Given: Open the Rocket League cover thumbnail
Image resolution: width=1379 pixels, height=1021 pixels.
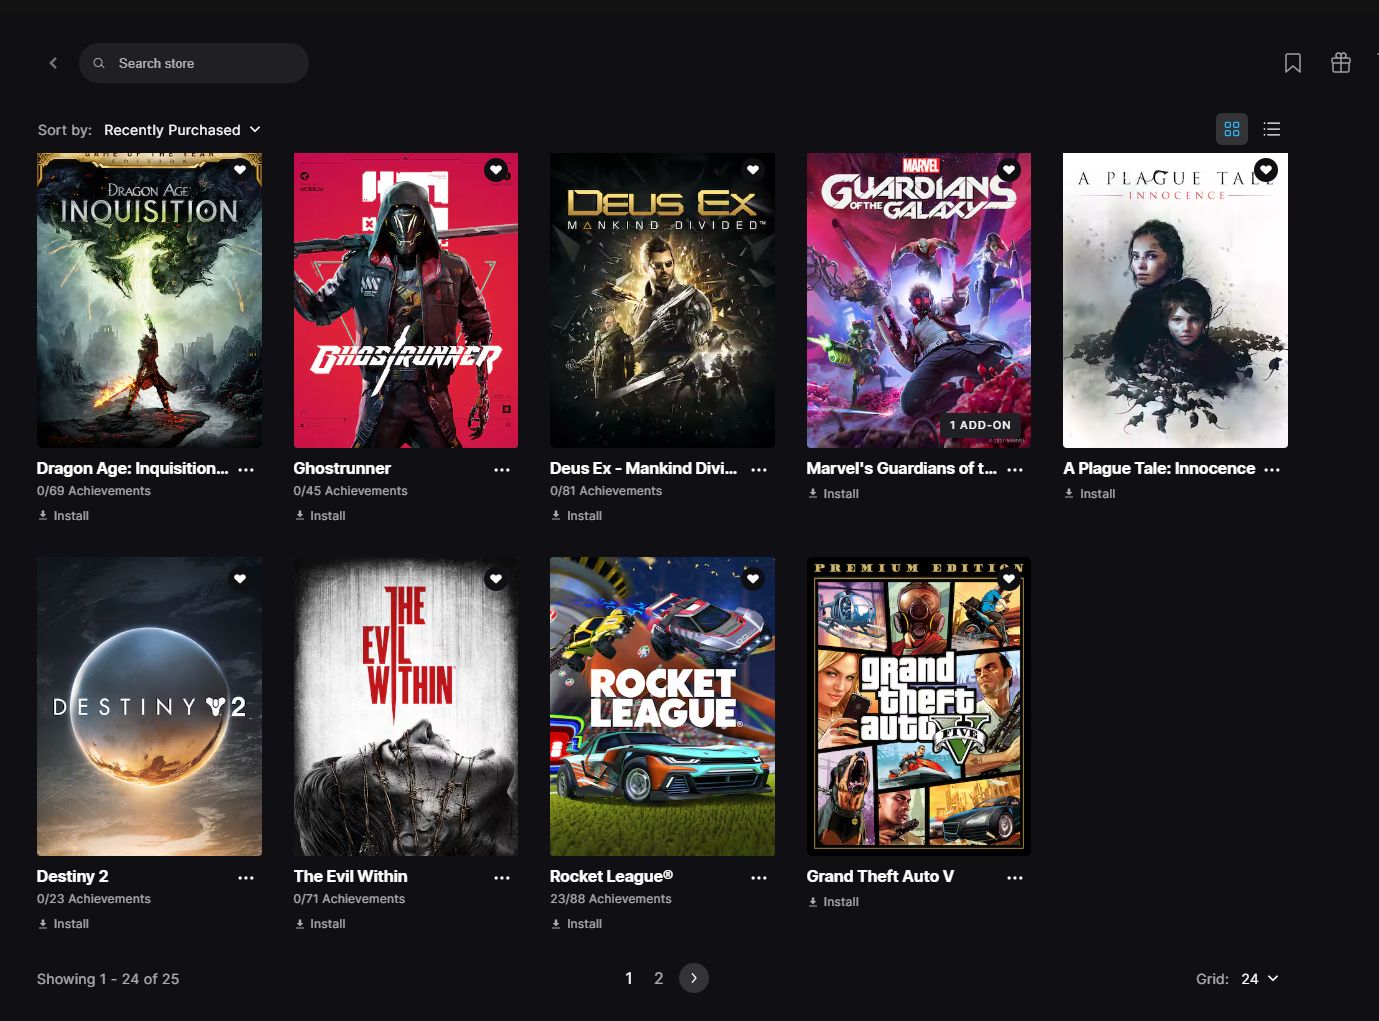Looking at the screenshot, I should click(x=662, y=706).
